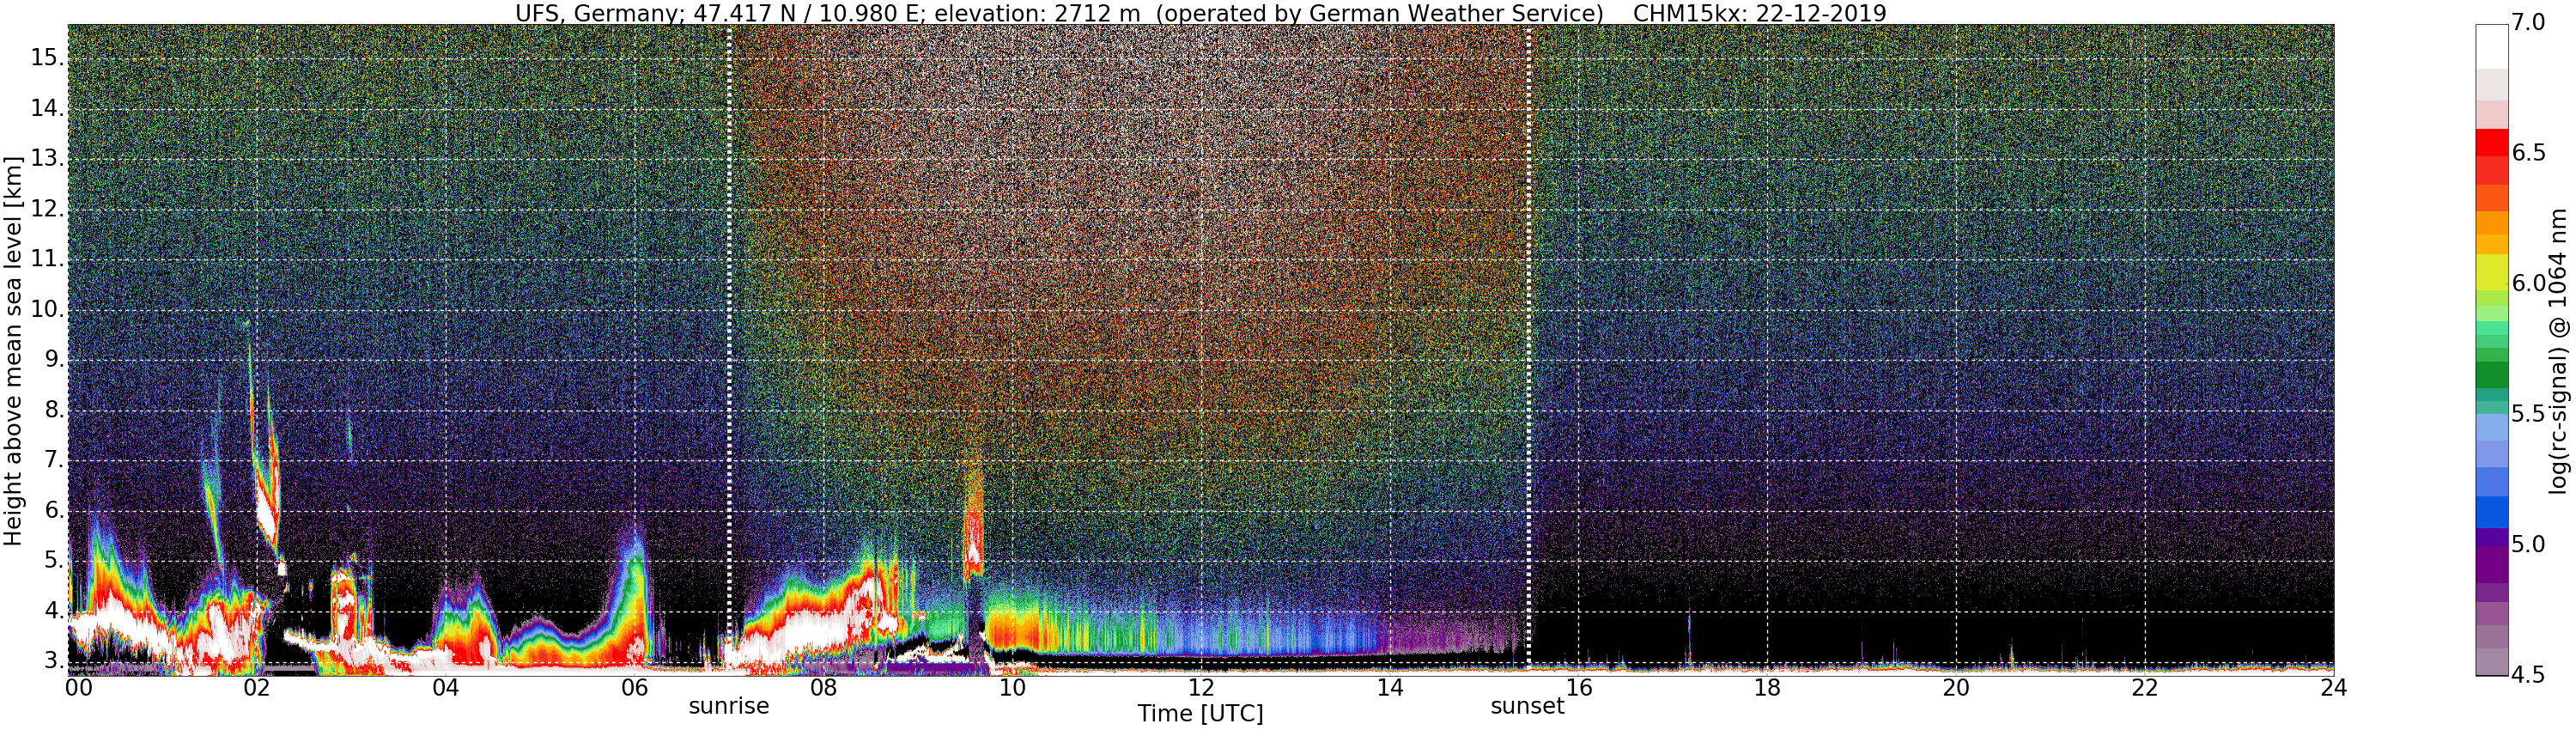Click the '12' tick on the time axis
This screenshot has height=730, width=2576.
(1201, 688)
